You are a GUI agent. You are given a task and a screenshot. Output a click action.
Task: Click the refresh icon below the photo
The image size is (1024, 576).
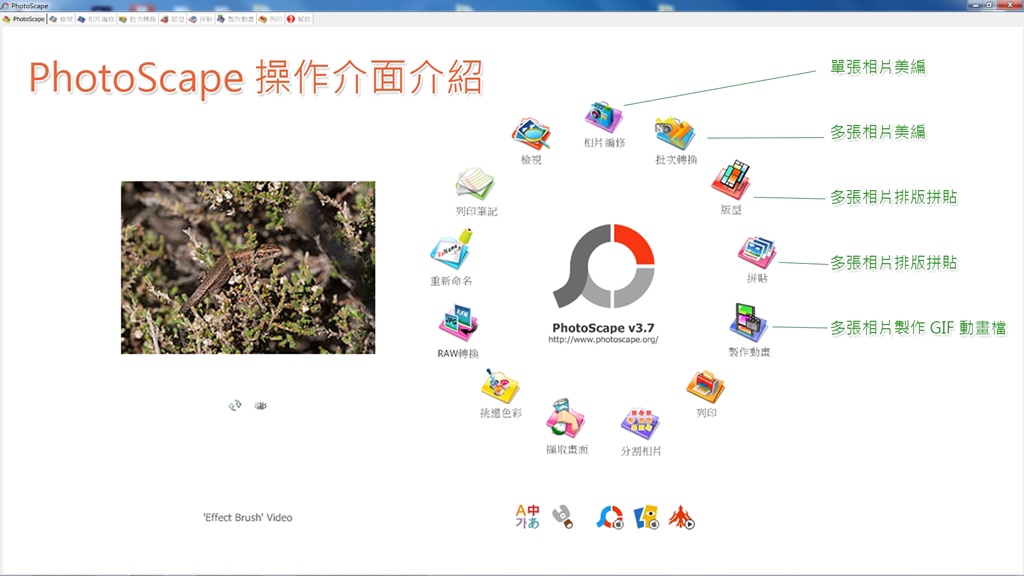pos(235,406)
